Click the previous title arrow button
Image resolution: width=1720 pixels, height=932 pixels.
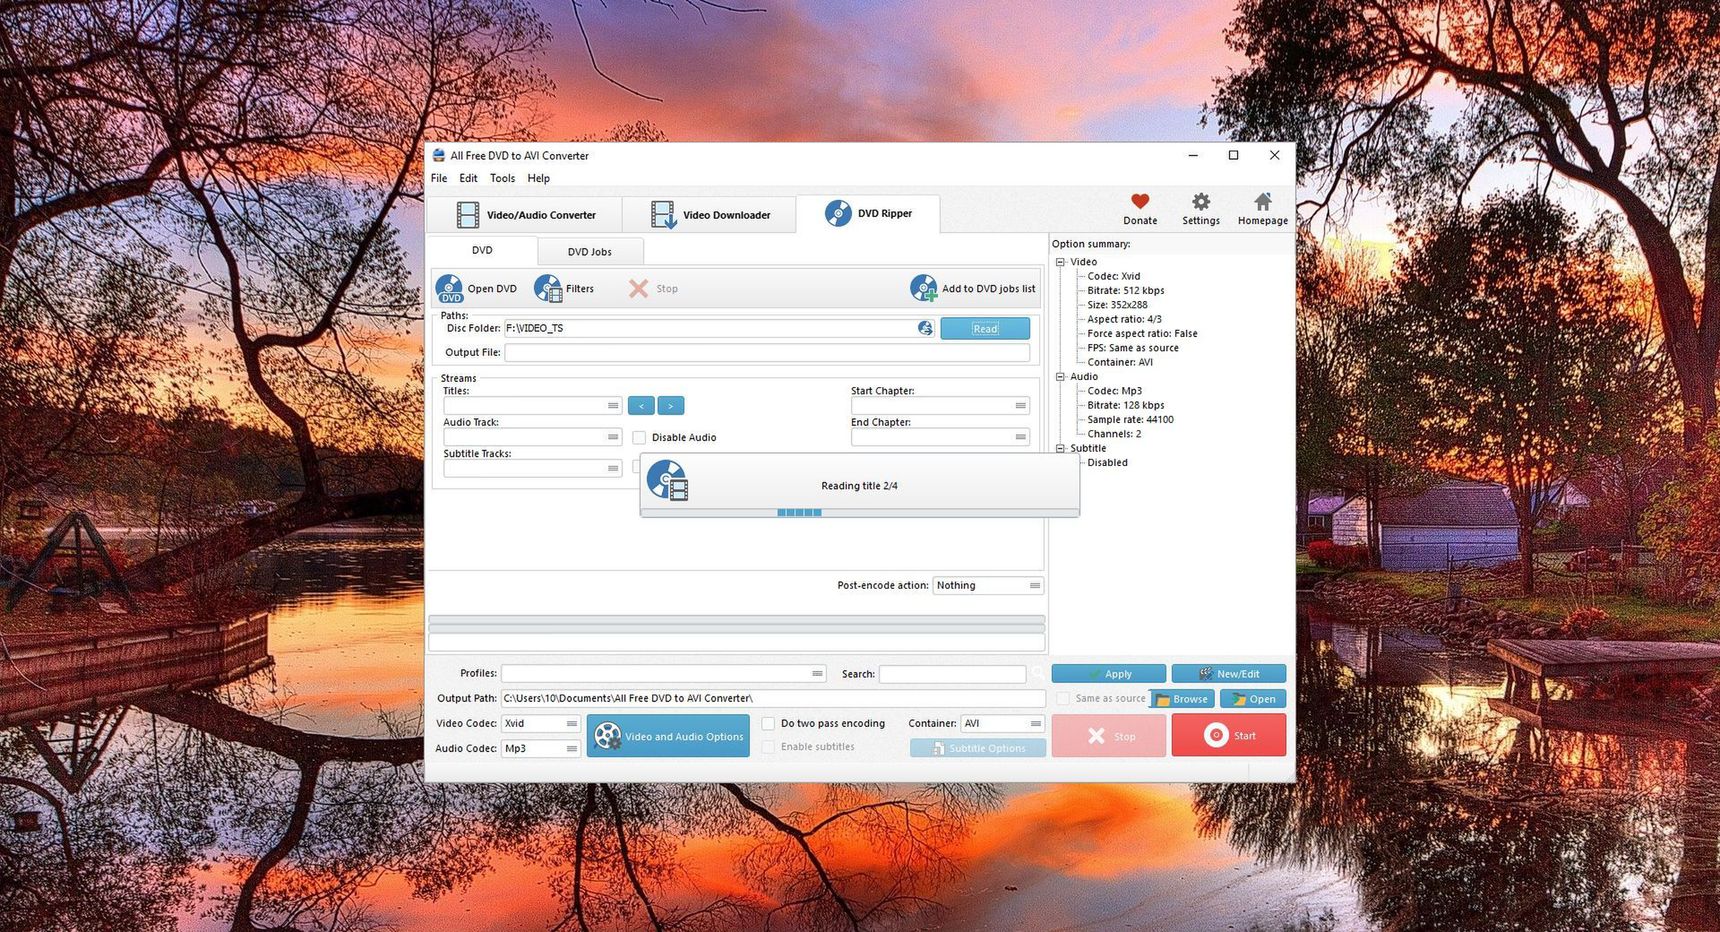point(641,406)
